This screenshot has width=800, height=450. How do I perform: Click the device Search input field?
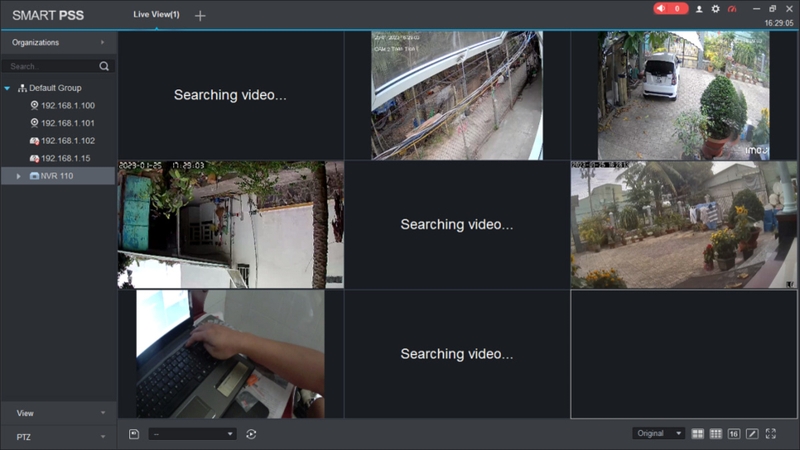tap(51, 66)
